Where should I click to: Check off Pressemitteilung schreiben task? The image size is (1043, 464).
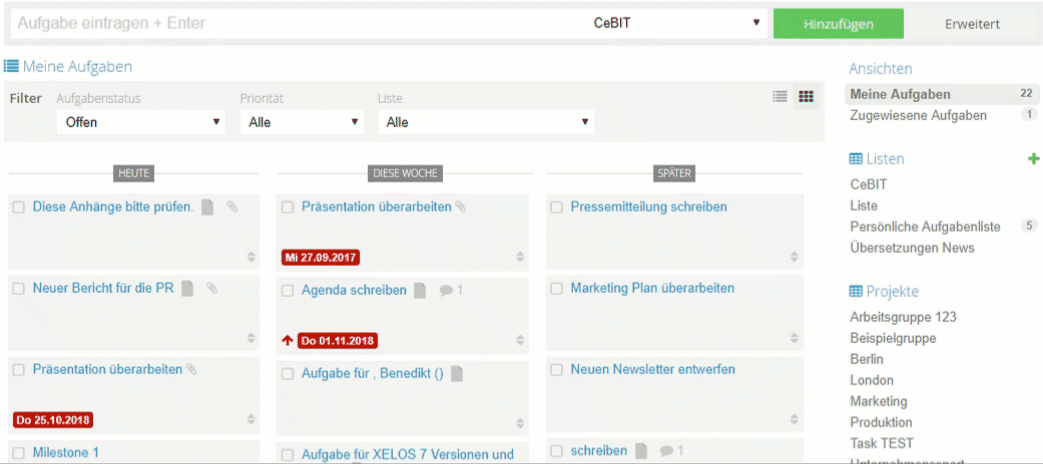click(x=557, y=207)
